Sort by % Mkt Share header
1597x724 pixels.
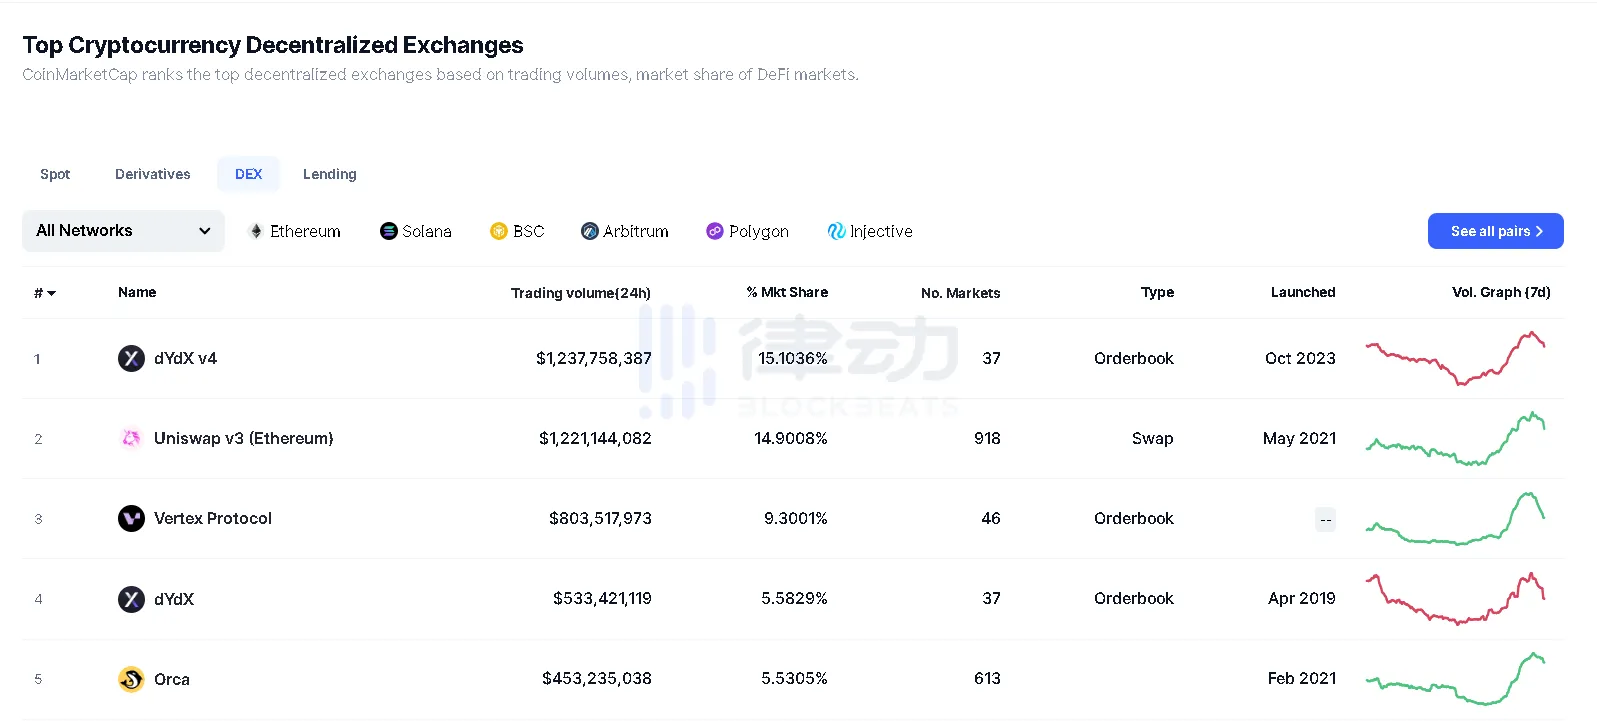pyautogui.click(x=787, y=292)
